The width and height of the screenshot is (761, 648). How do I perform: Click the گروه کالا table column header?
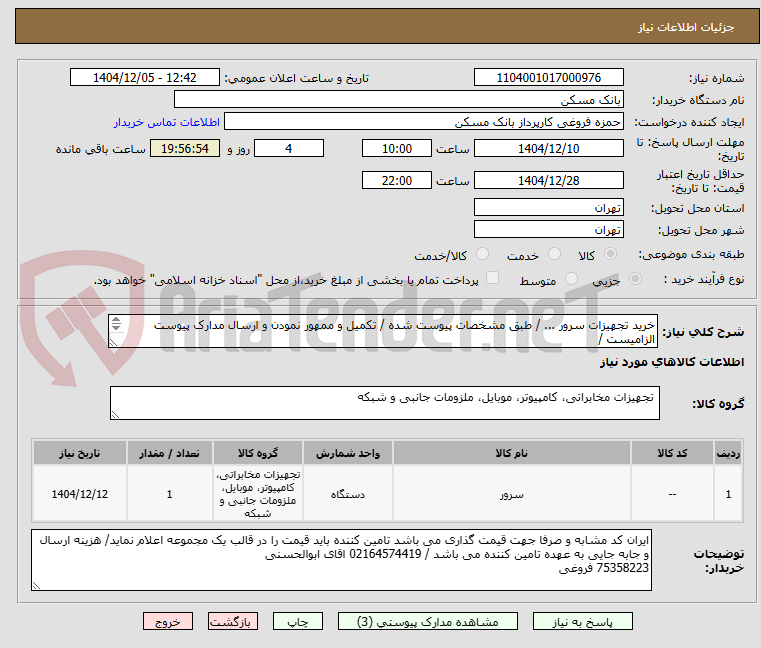(x=258, y=453)
